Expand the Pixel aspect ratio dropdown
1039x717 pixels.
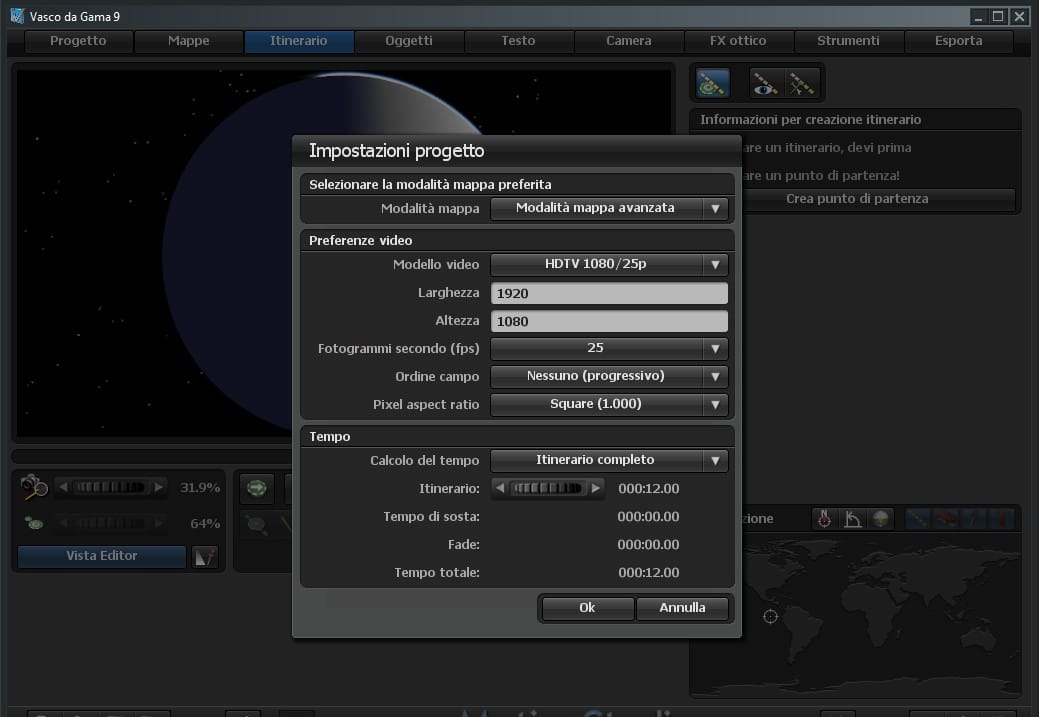609,404
